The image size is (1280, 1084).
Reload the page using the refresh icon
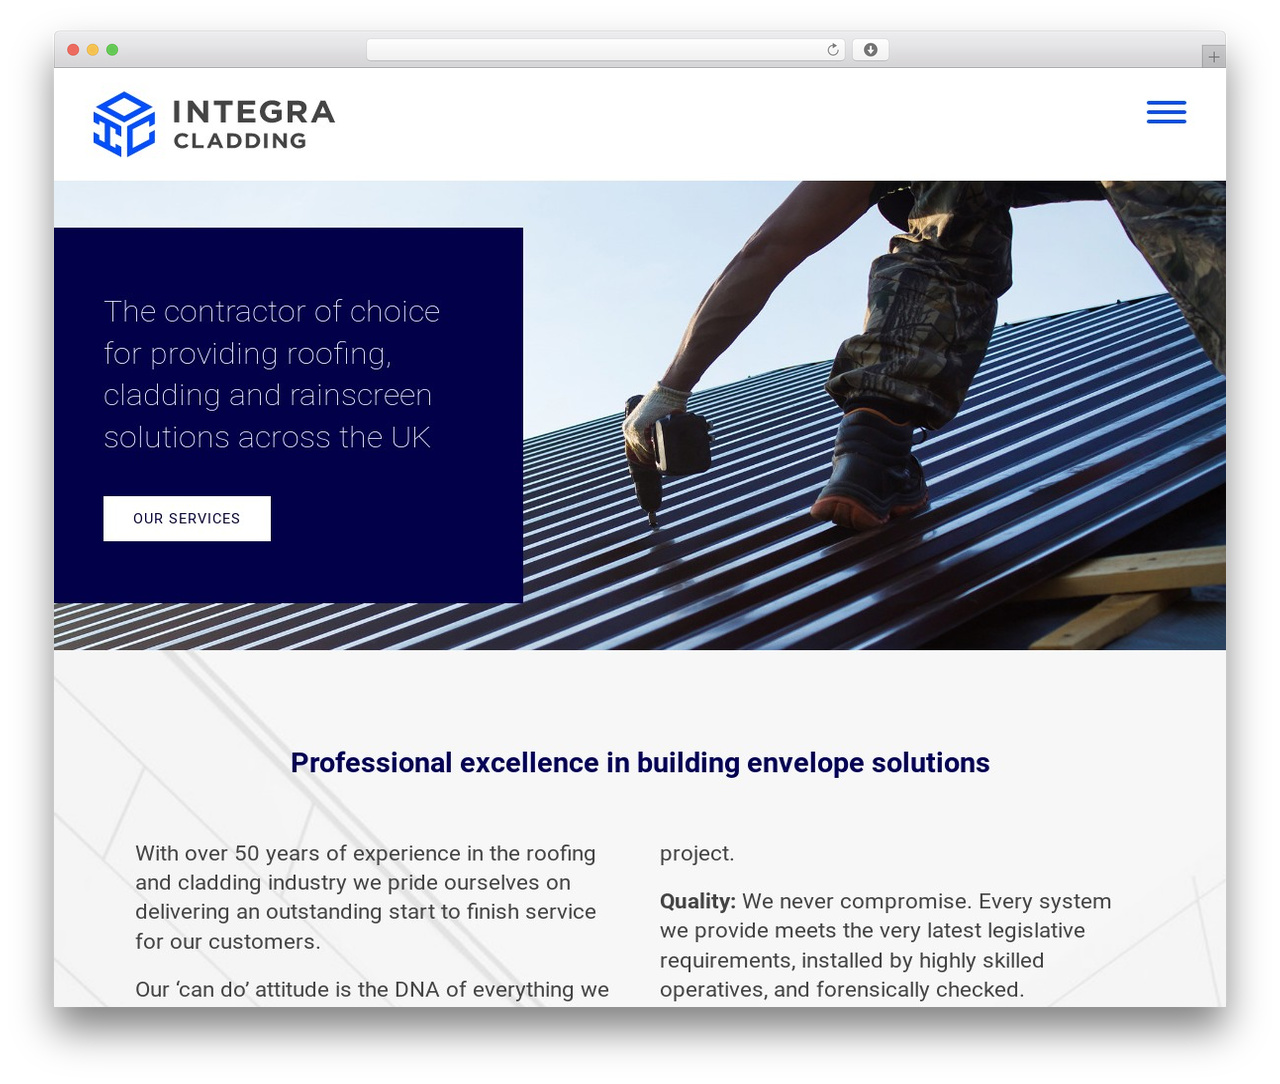click(833, 50)
